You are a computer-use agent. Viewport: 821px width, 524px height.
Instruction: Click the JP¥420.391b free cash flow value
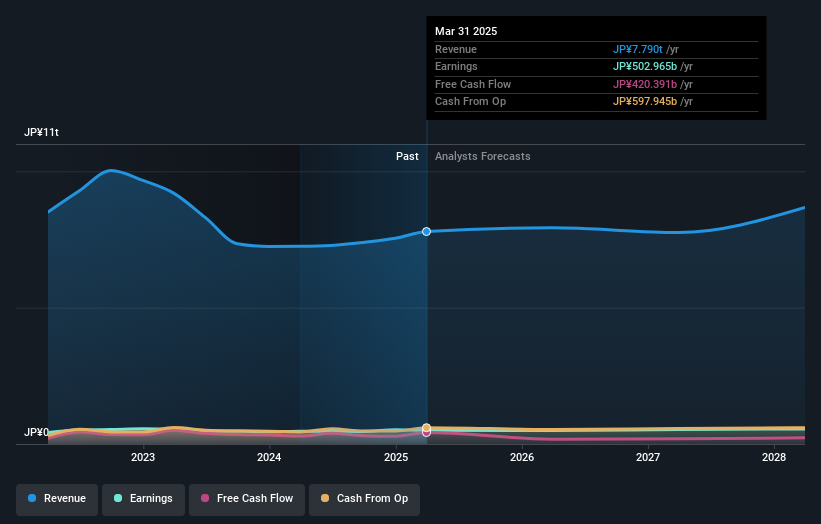(645, 84)
